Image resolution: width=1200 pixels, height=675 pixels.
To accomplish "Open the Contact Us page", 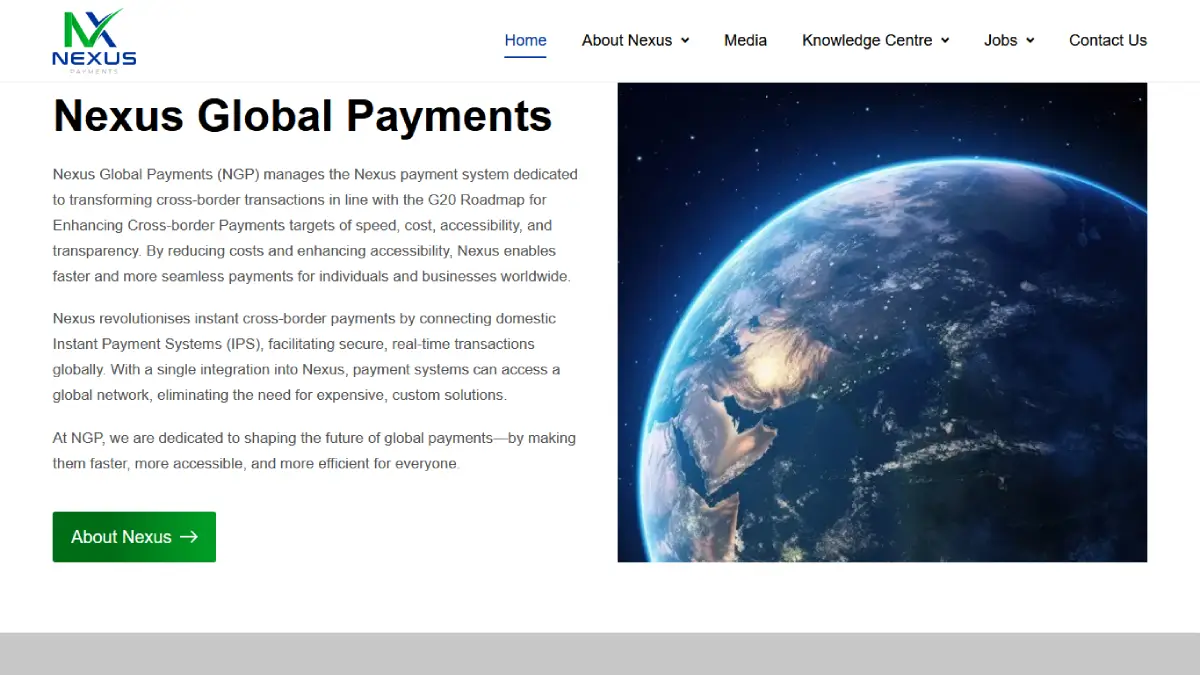I will pyautogui.click(x=1108, y=40).
